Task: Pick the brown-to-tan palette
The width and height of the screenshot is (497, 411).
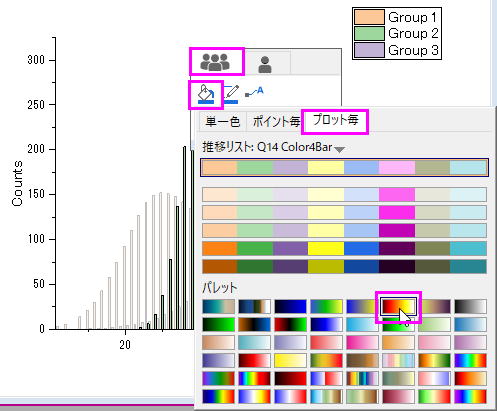Action: 362,360
